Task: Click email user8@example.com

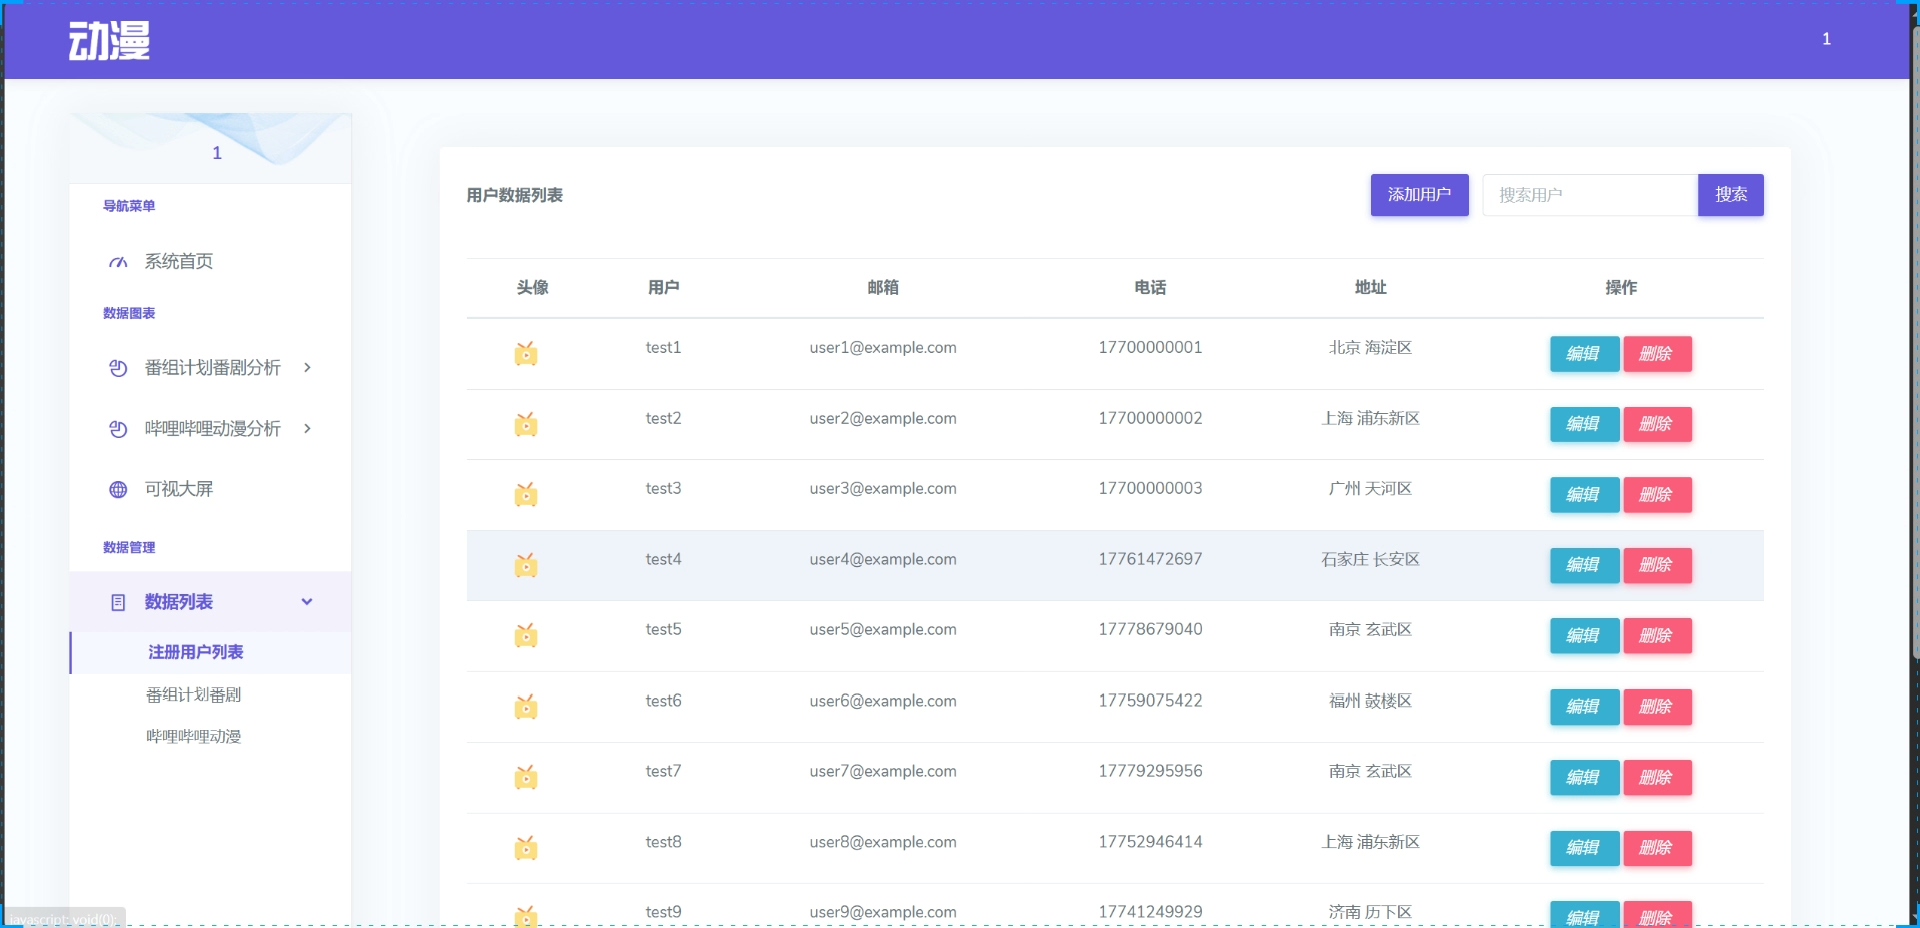Action: [x=883, y=842]
